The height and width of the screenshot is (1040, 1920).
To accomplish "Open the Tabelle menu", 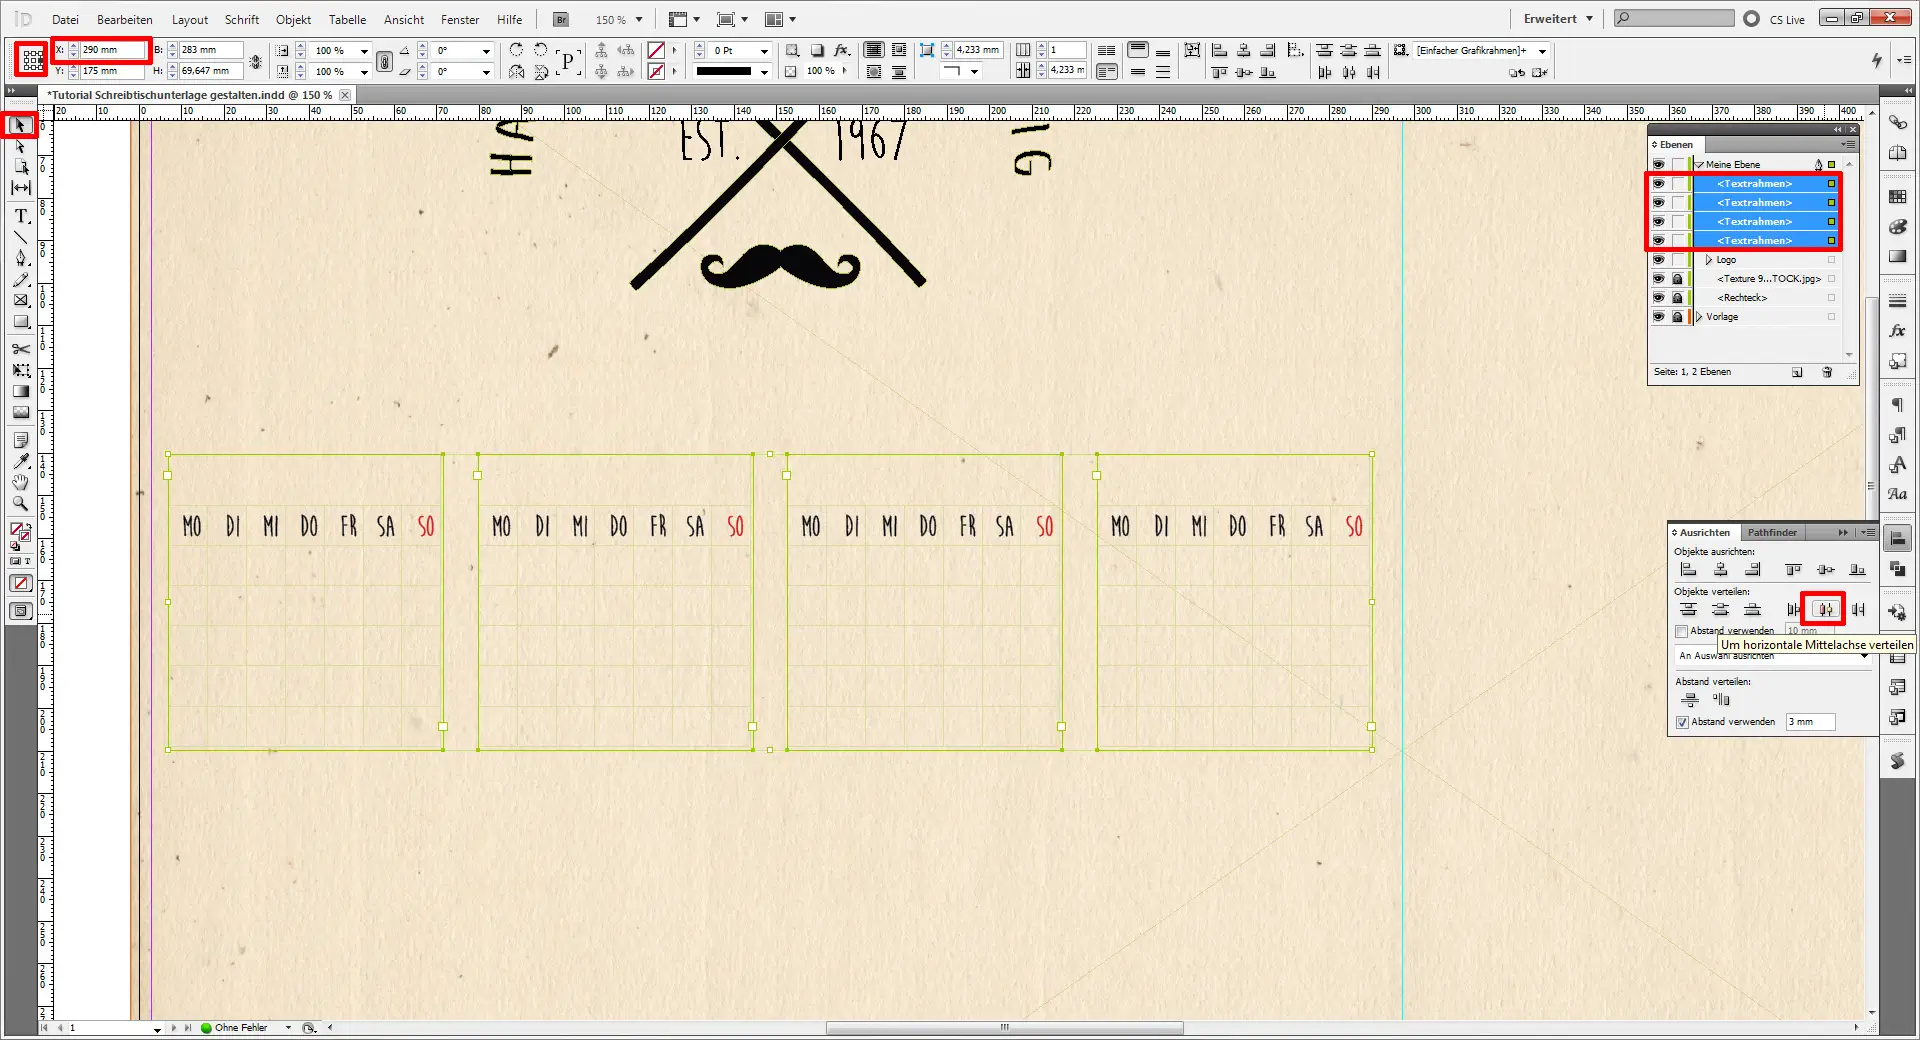I will click(347, 19).
